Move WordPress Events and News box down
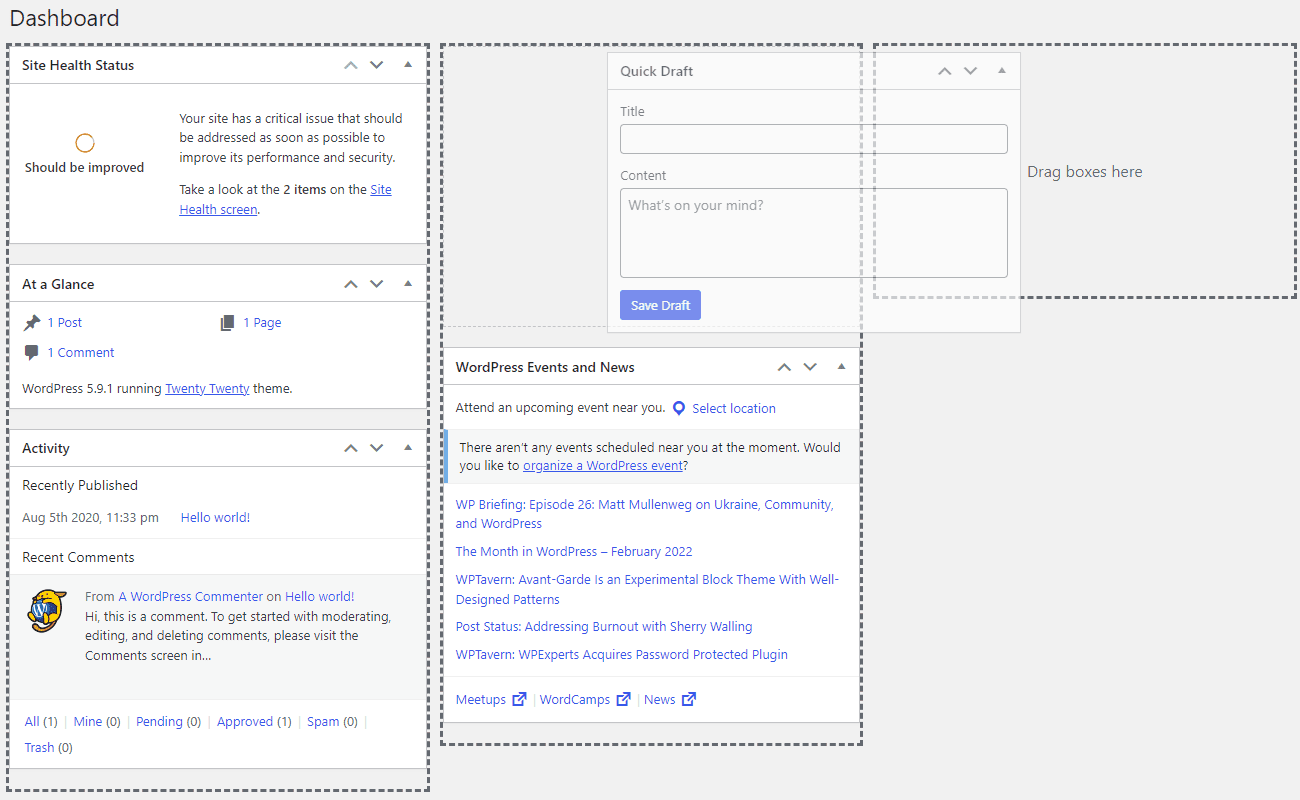The height and width of the screenshot is (800, 1300). pos(810,367)
